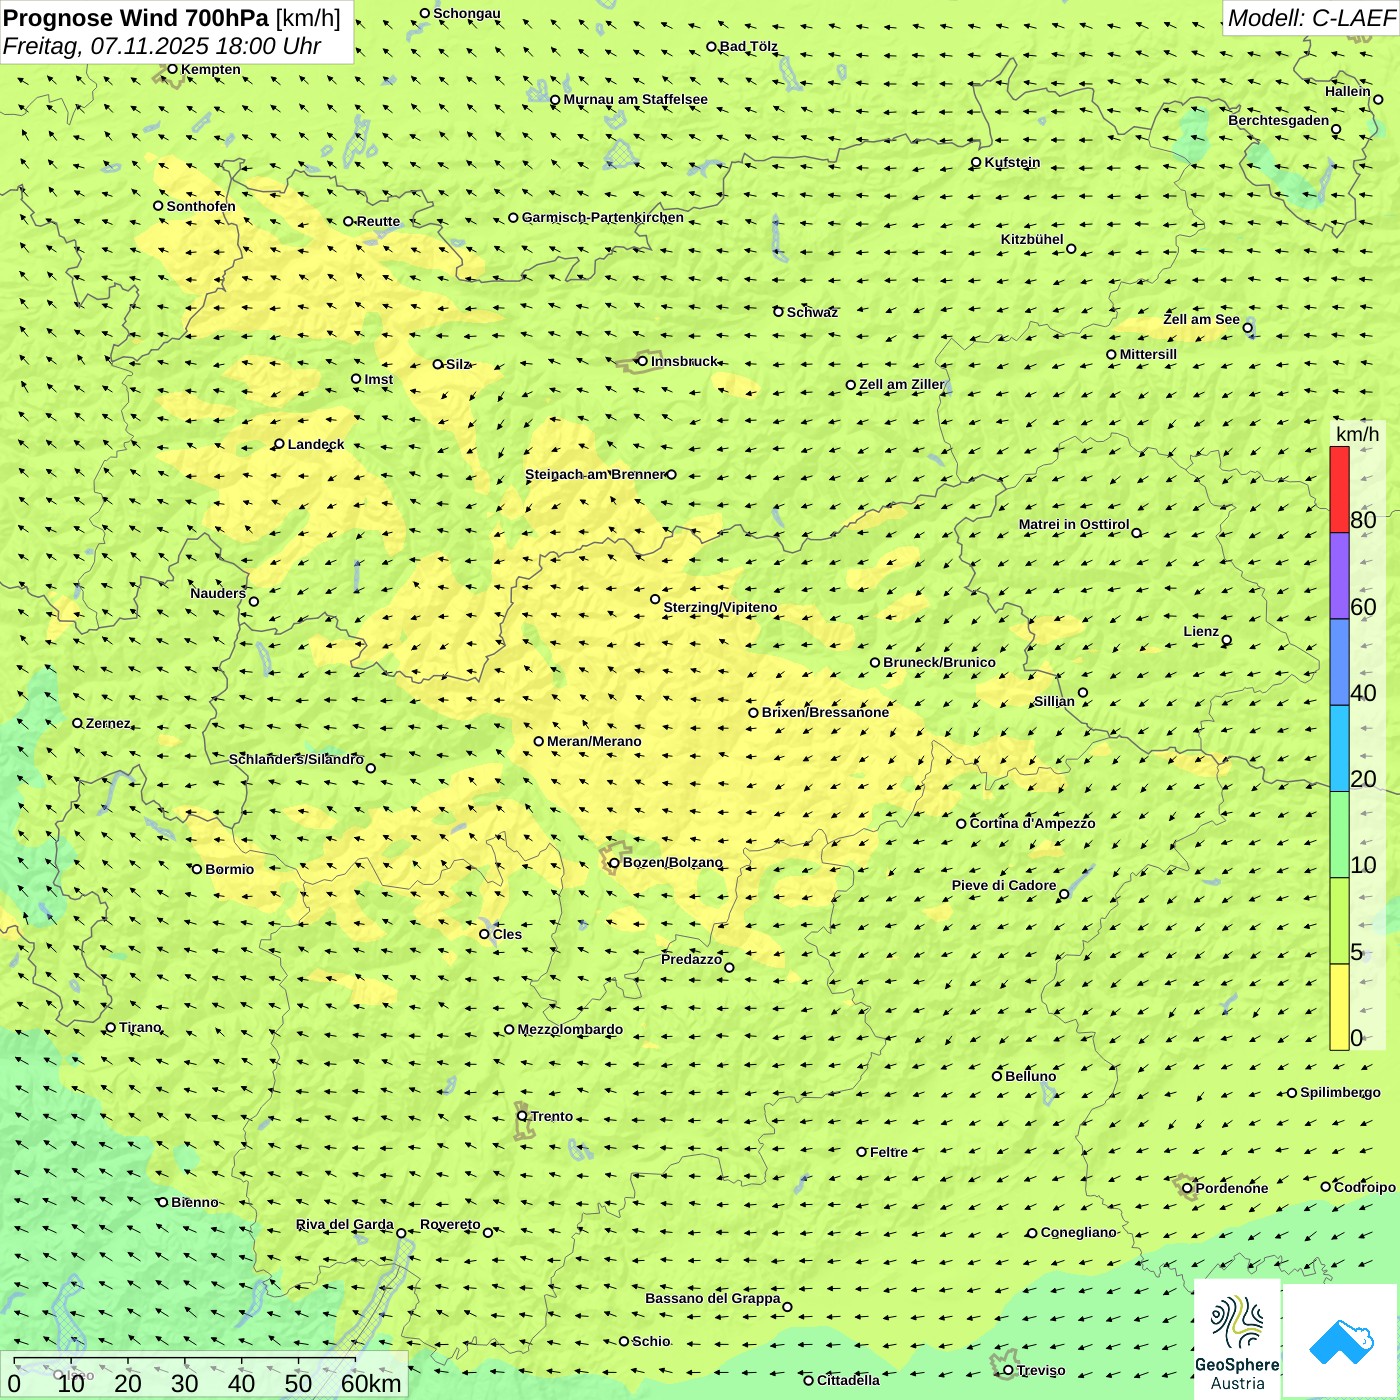The image size is (1400, 1400).
Task: Click the Modell: C-LAEF label
Action: [x=1311, y=17]
